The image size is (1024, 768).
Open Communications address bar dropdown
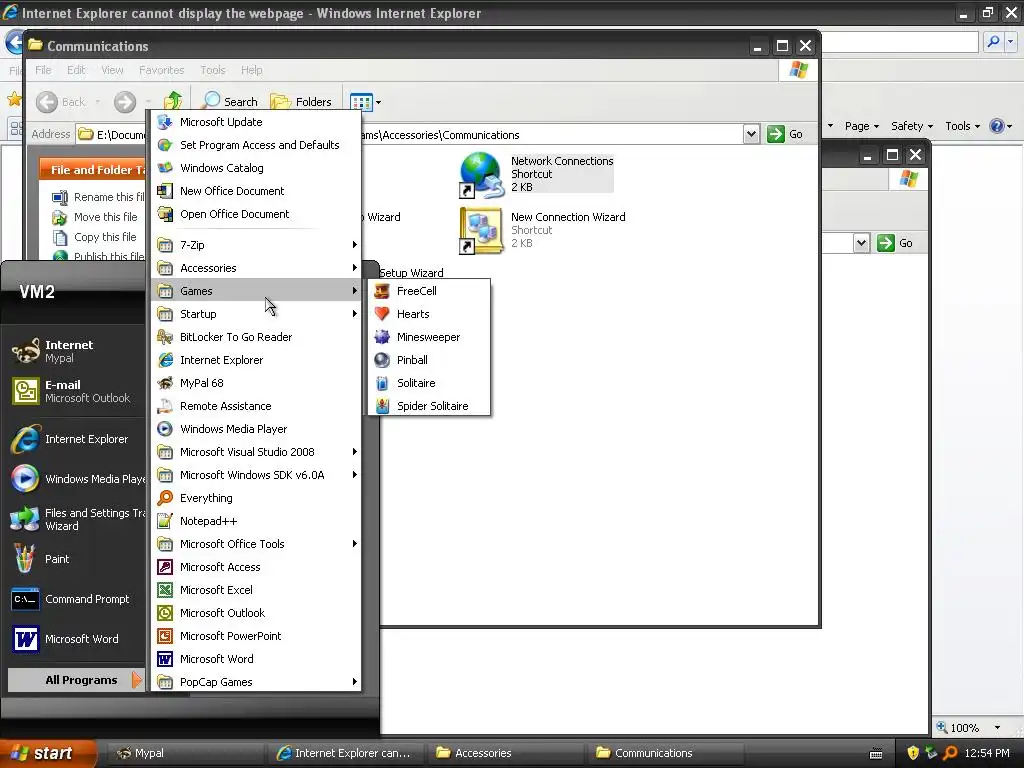click(x=751, y=135)
